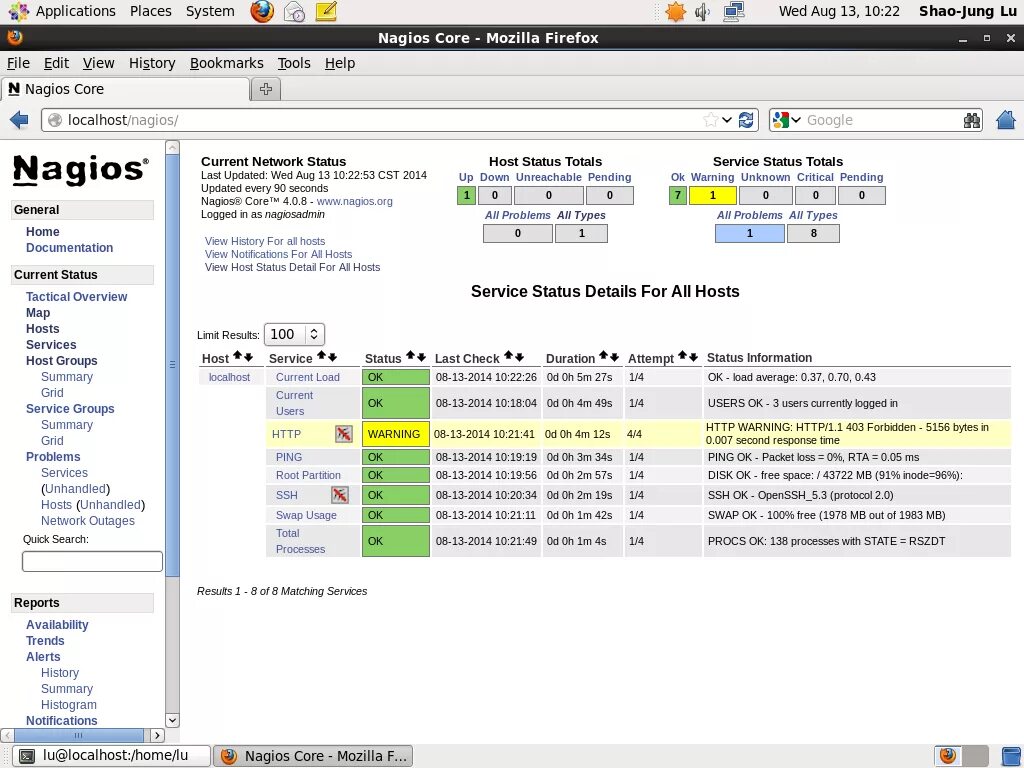Click All Types host count 1

tap(581, 233)
